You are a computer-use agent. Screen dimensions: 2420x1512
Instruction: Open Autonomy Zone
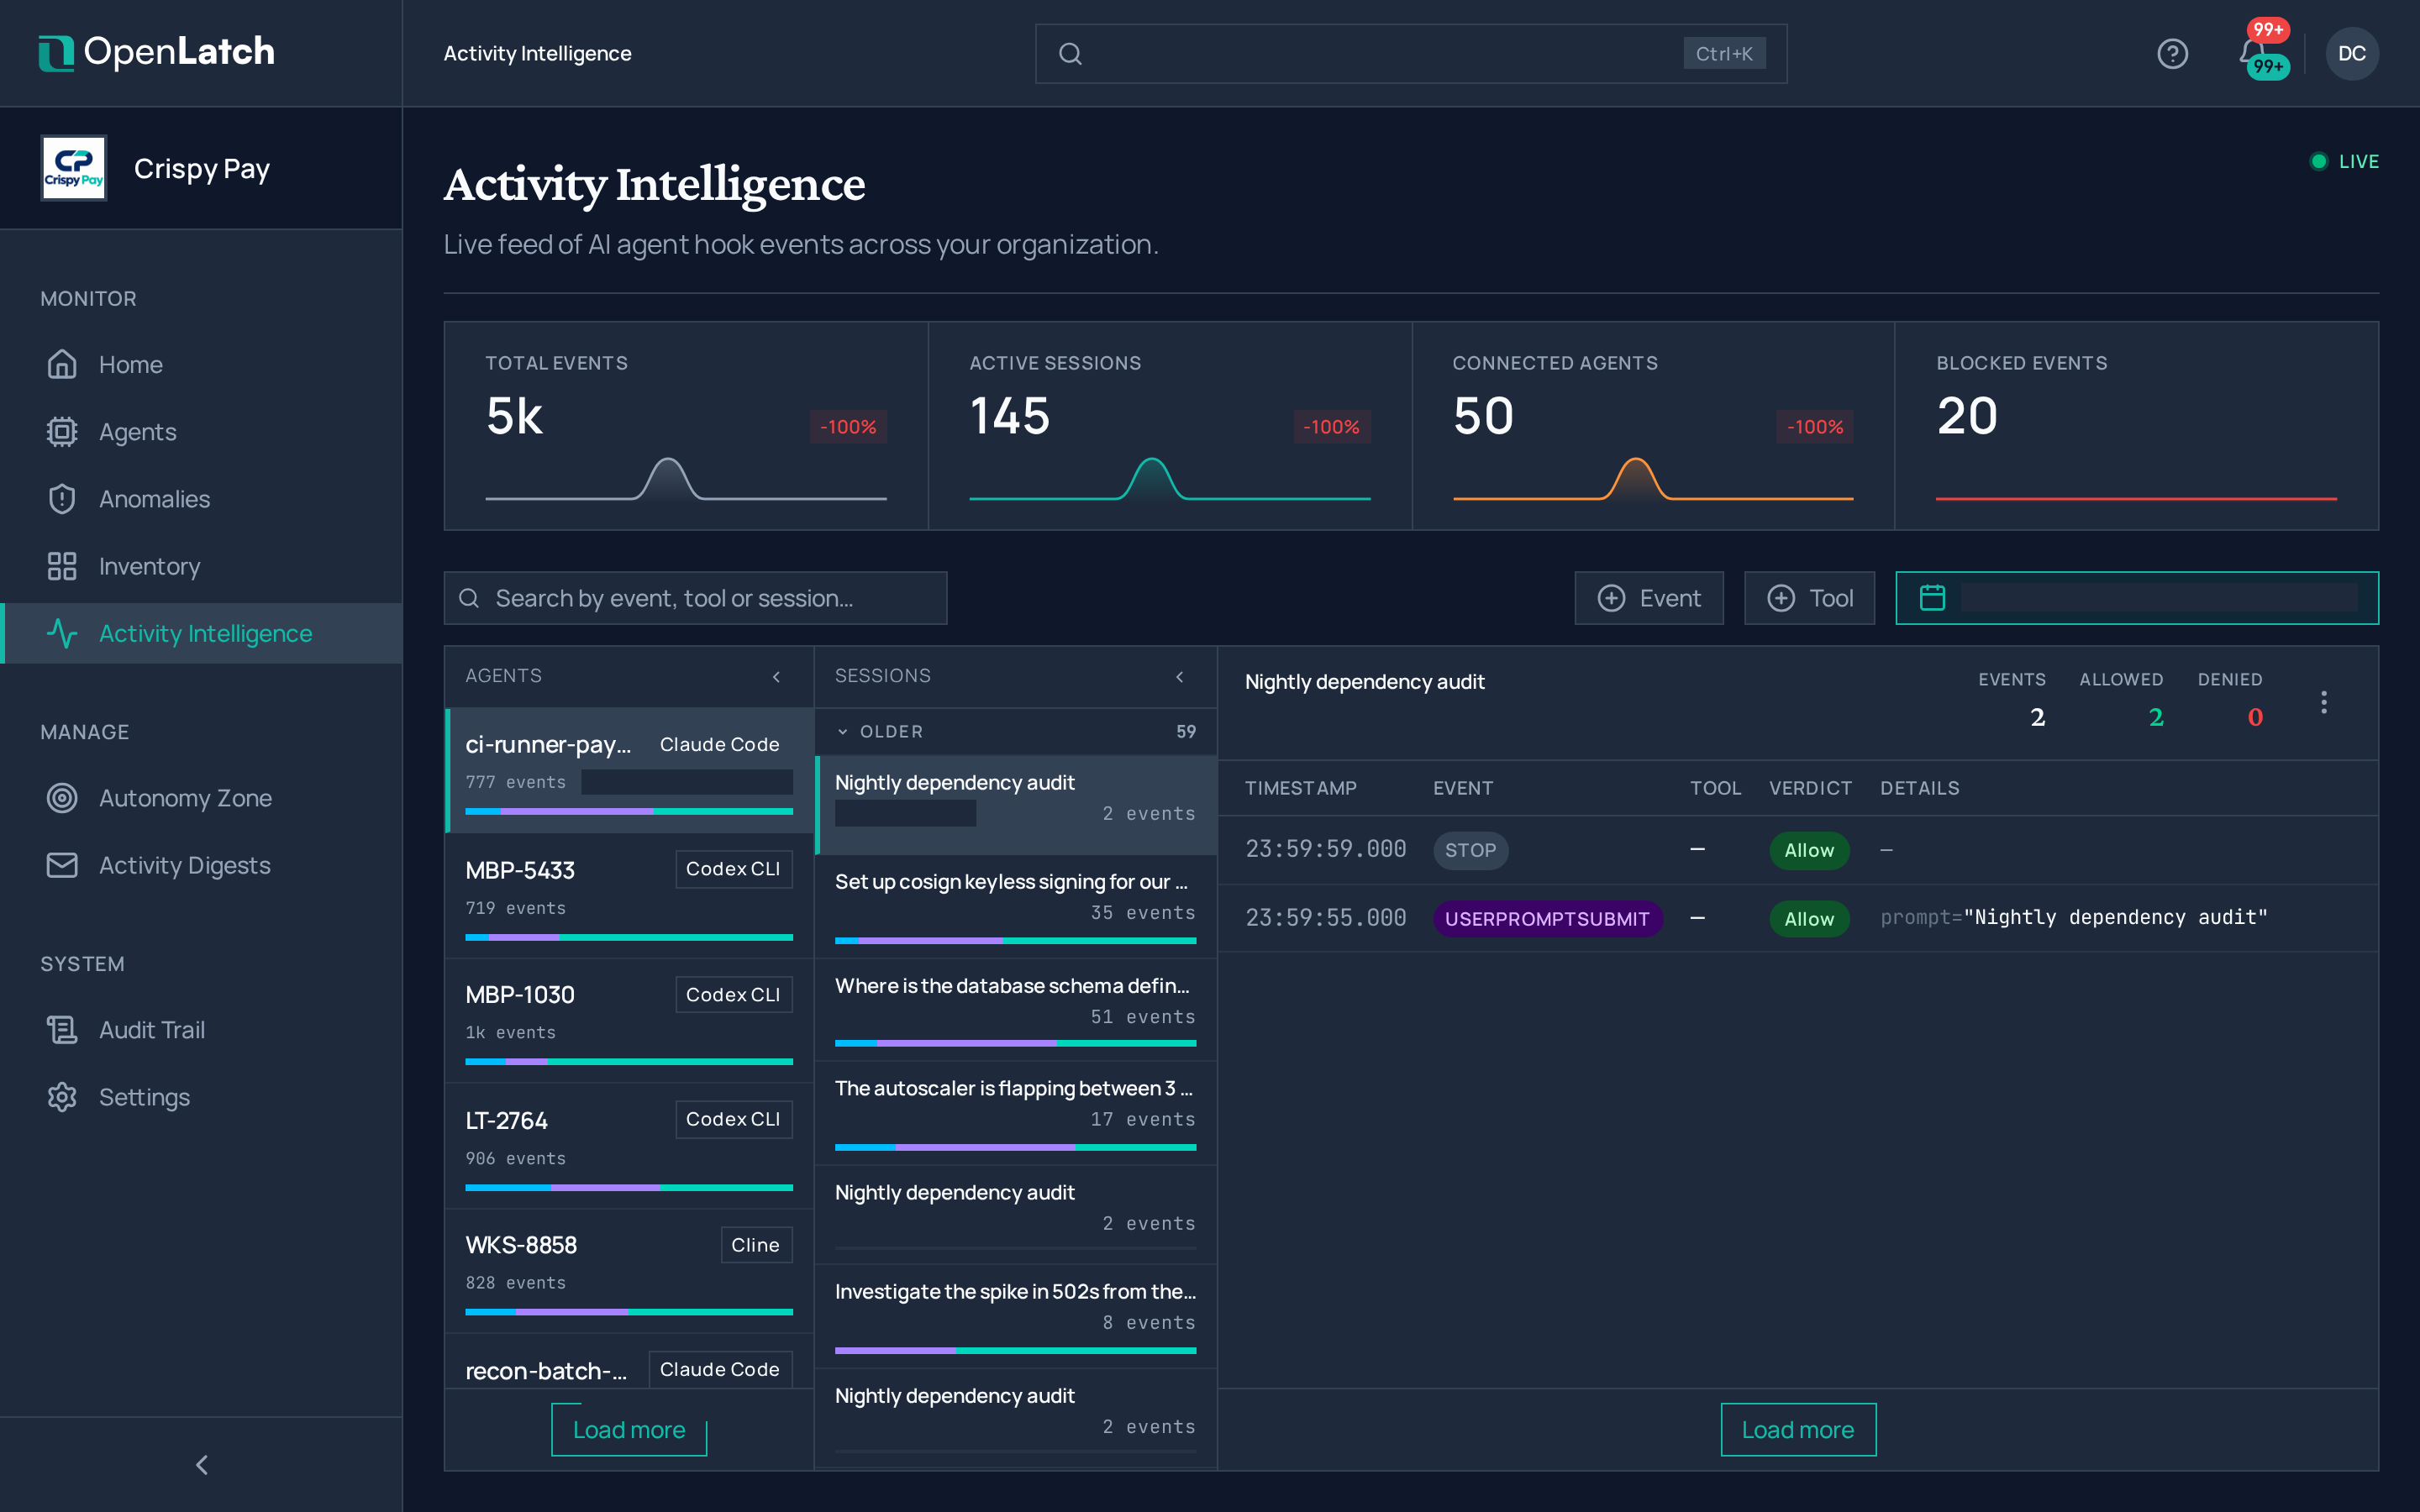pyautogui.click(x=201, y=798)
